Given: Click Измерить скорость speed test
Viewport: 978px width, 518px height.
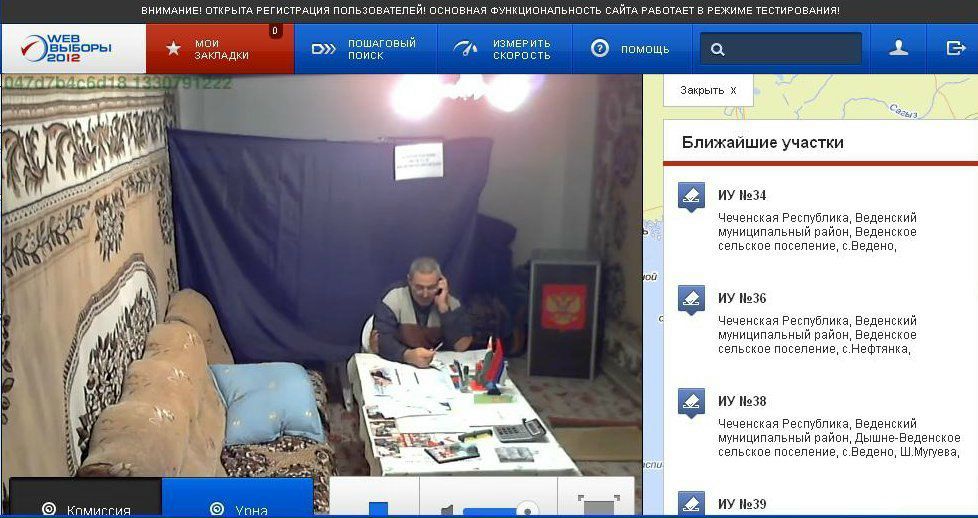Looking at the screenshot, I should pos(503,49).
